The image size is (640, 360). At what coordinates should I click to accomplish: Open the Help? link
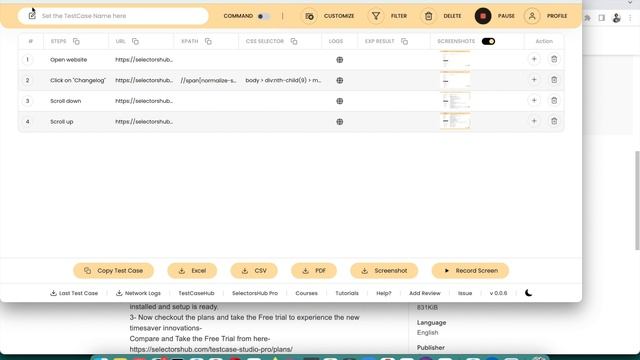pos(384,293)
